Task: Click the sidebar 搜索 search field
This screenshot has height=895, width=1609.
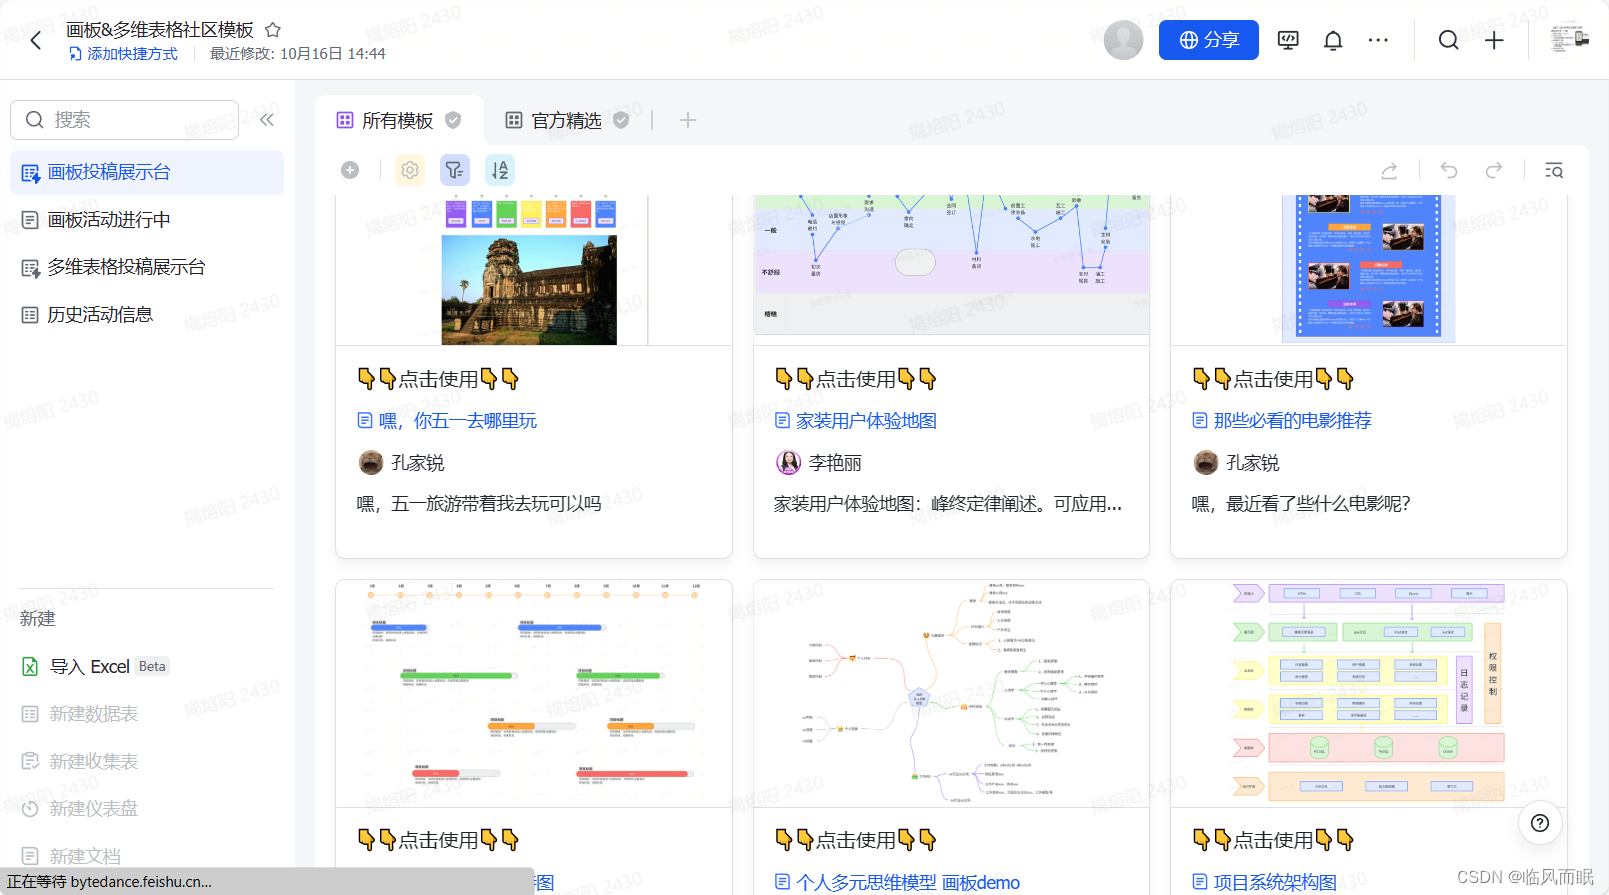Action: [x=125, y=120]
